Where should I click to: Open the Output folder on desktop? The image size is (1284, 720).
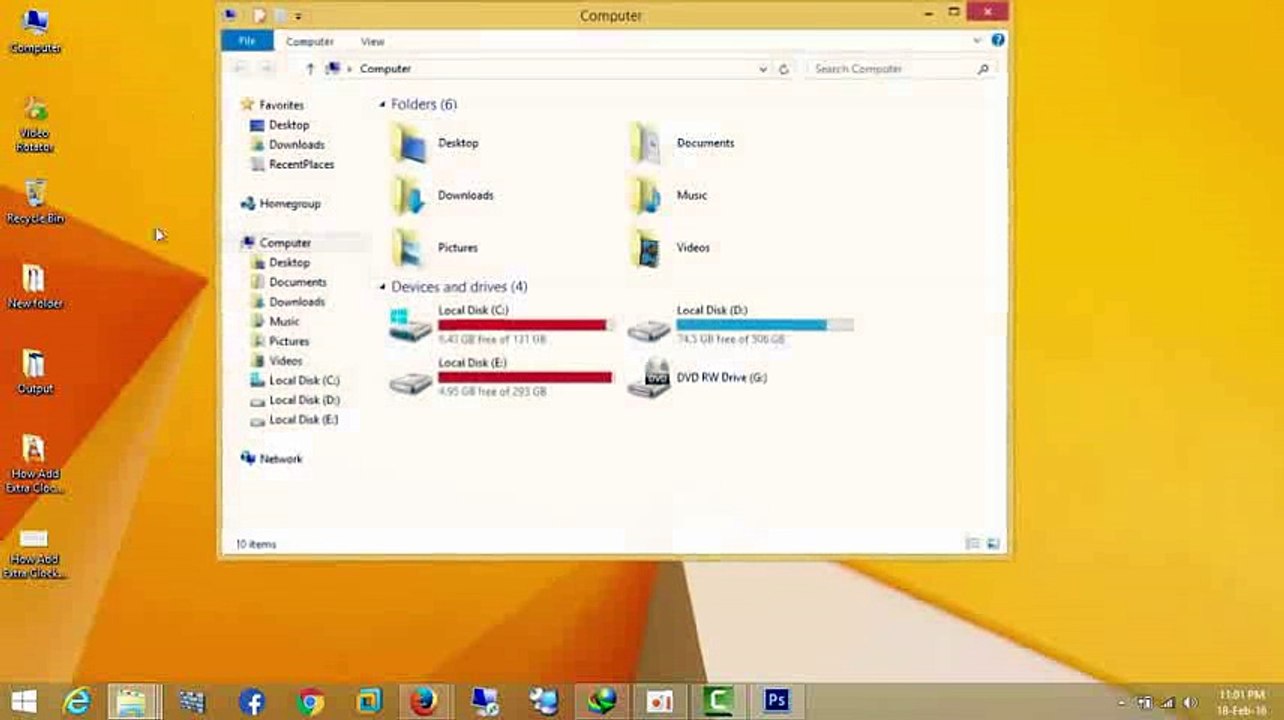(x=35, y=372)
